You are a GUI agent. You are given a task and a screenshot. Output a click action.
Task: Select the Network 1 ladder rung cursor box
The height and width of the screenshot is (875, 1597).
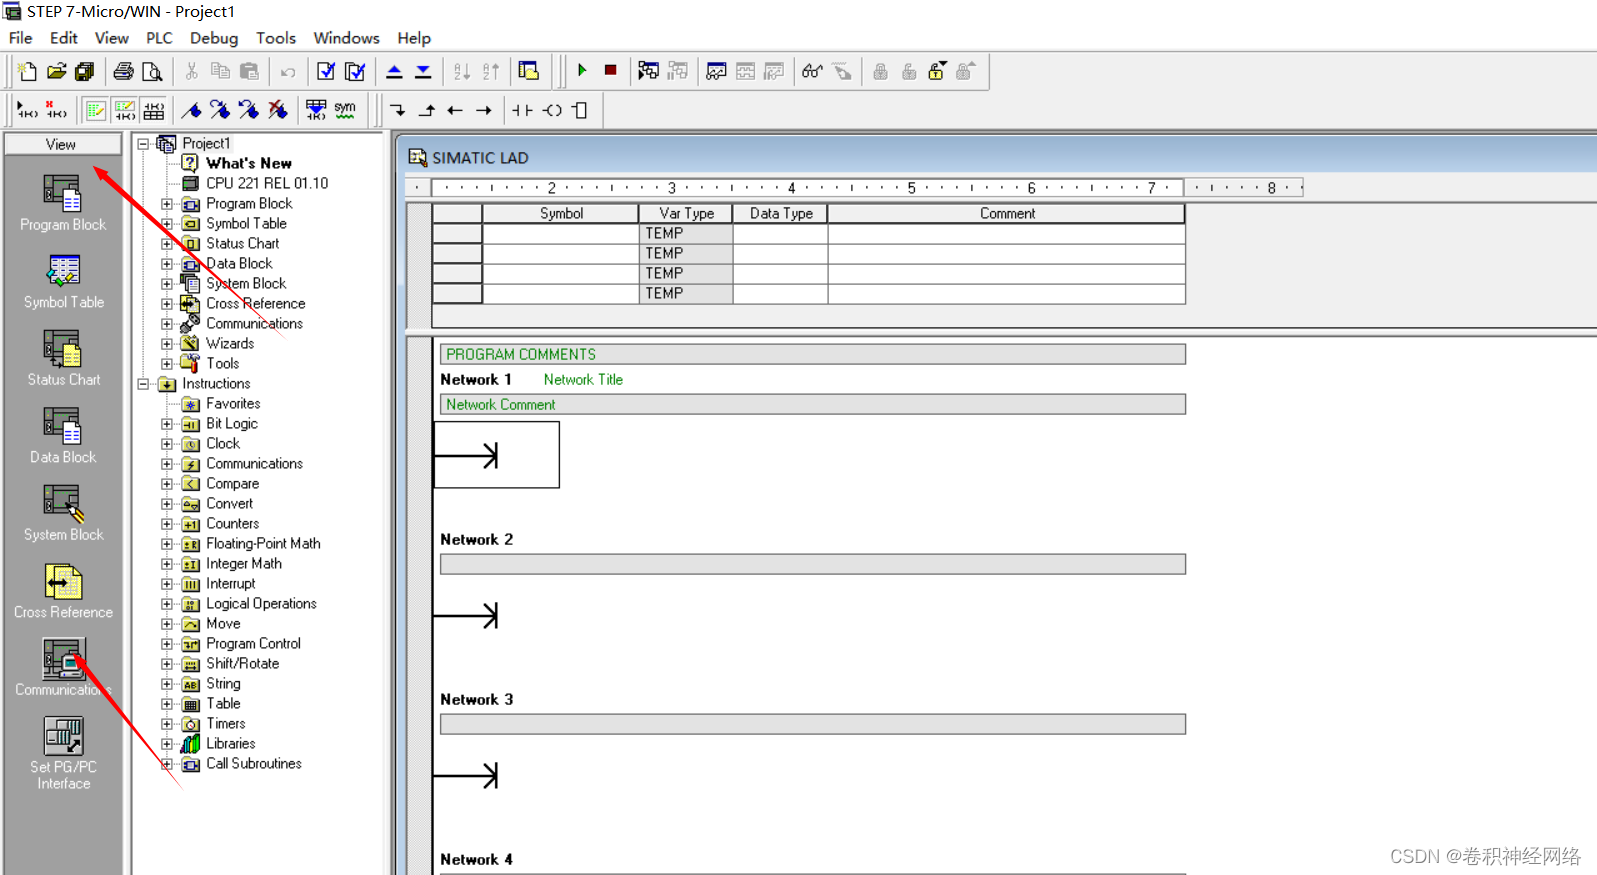497,455
